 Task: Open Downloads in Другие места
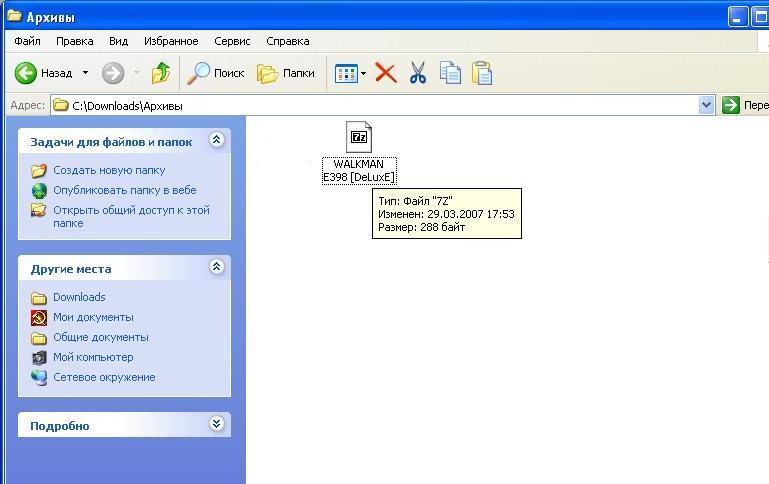tap(79, 297)
